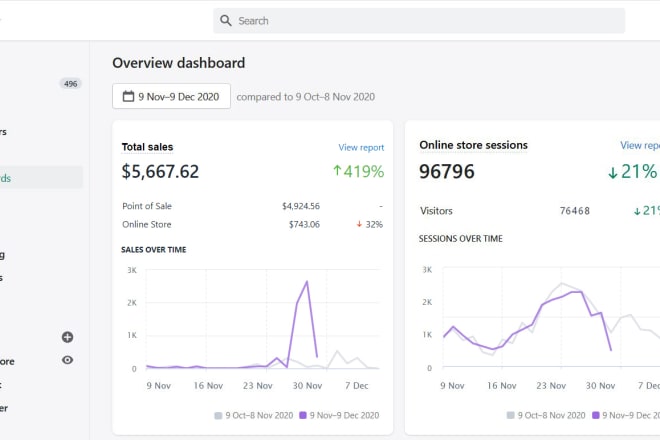
Task: Open the 9 Nov–9 Dec 2020 date picker
Action: pyautogui.click(x=171, y=96)
